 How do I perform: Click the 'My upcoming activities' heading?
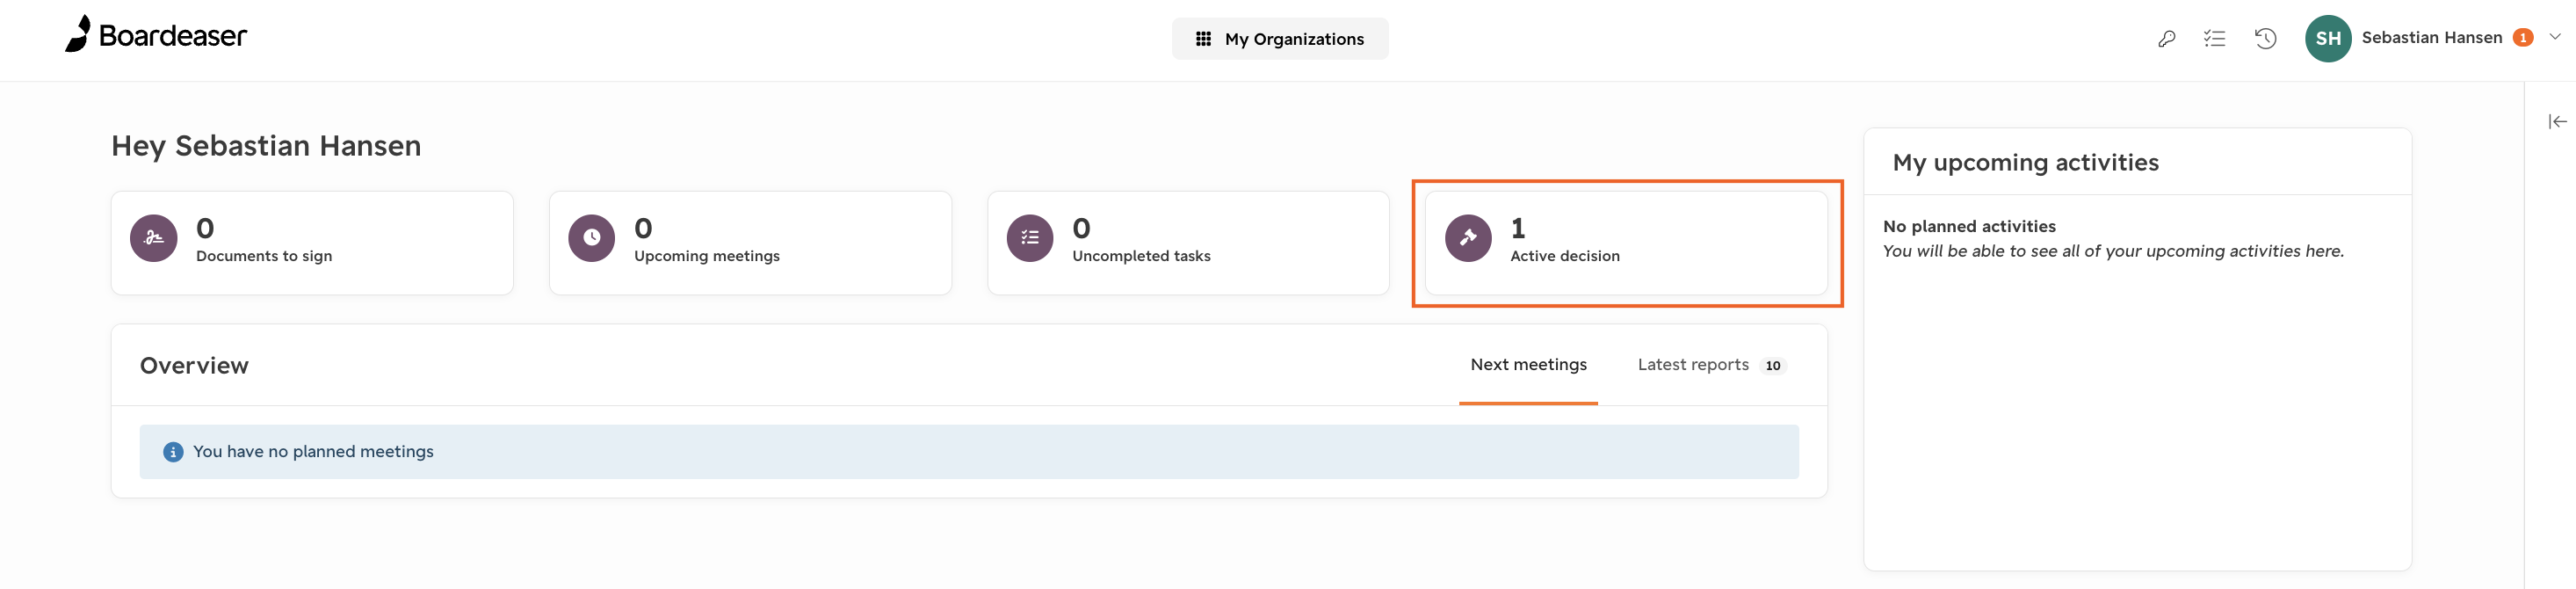tap(2025, 163)
